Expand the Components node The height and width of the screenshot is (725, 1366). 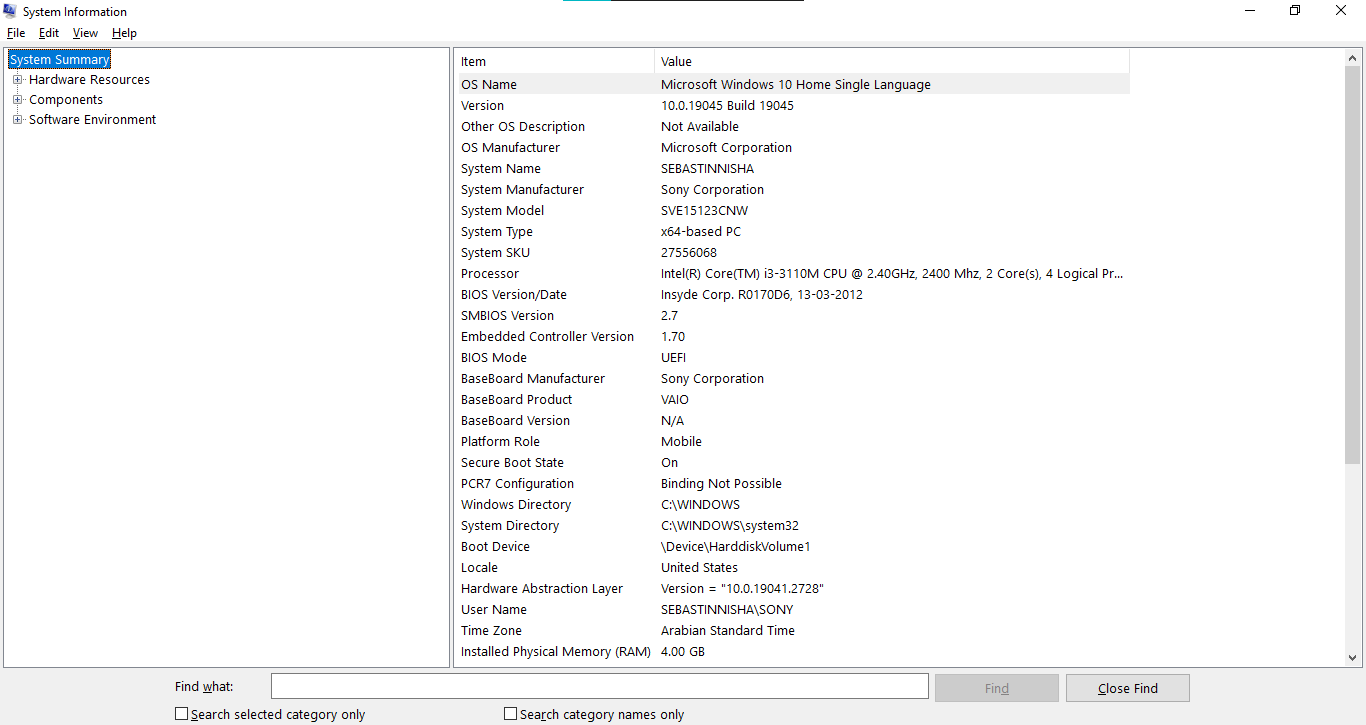17,99
